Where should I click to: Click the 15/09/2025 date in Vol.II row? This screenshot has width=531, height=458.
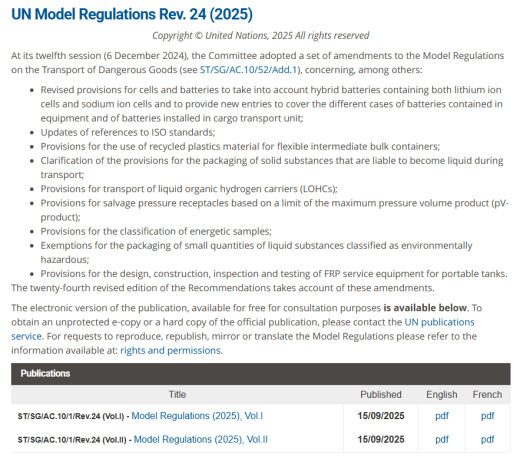point(381,439)
